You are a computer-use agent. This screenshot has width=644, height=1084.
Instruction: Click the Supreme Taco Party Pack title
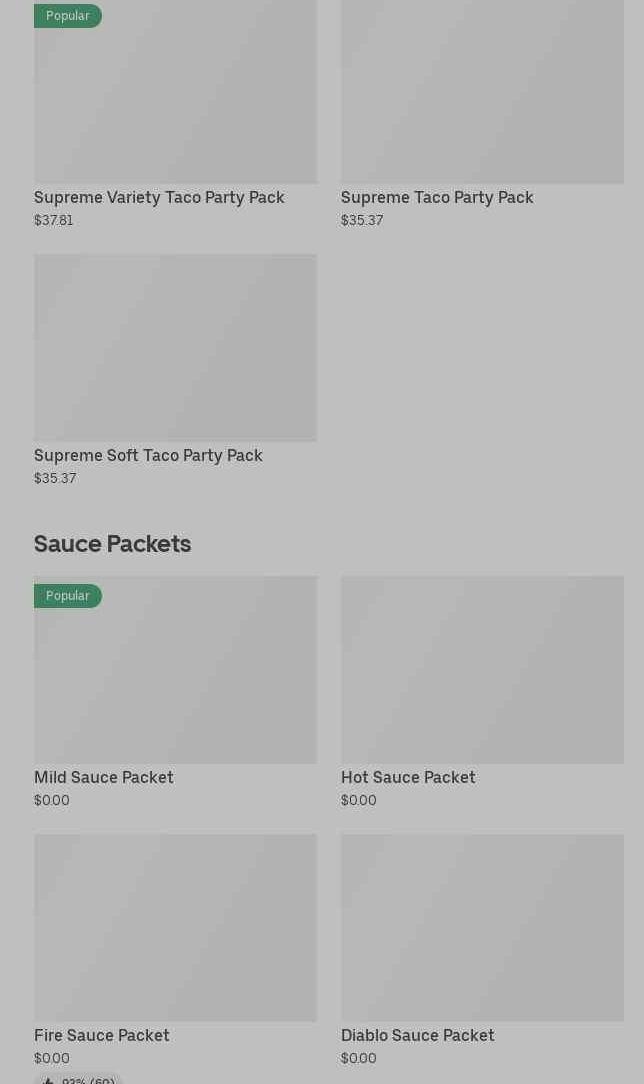(437, 197)
